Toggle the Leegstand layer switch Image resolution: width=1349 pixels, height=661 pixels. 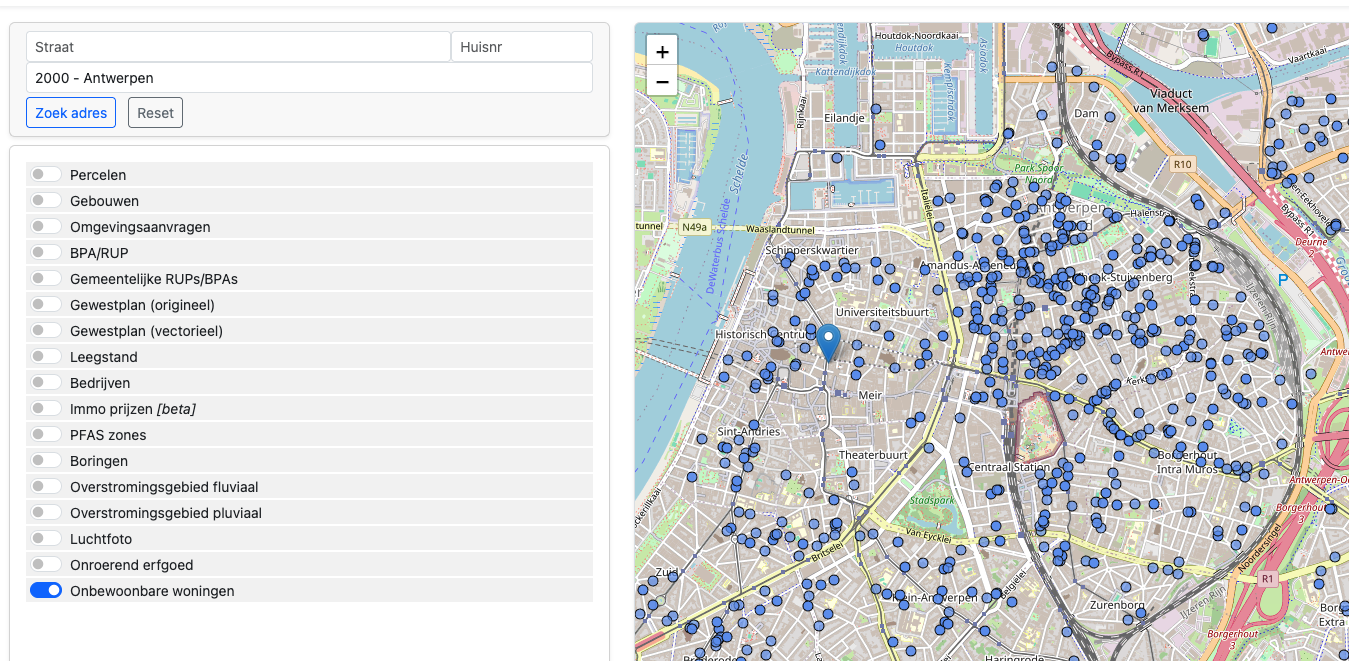tap(46, 357)
